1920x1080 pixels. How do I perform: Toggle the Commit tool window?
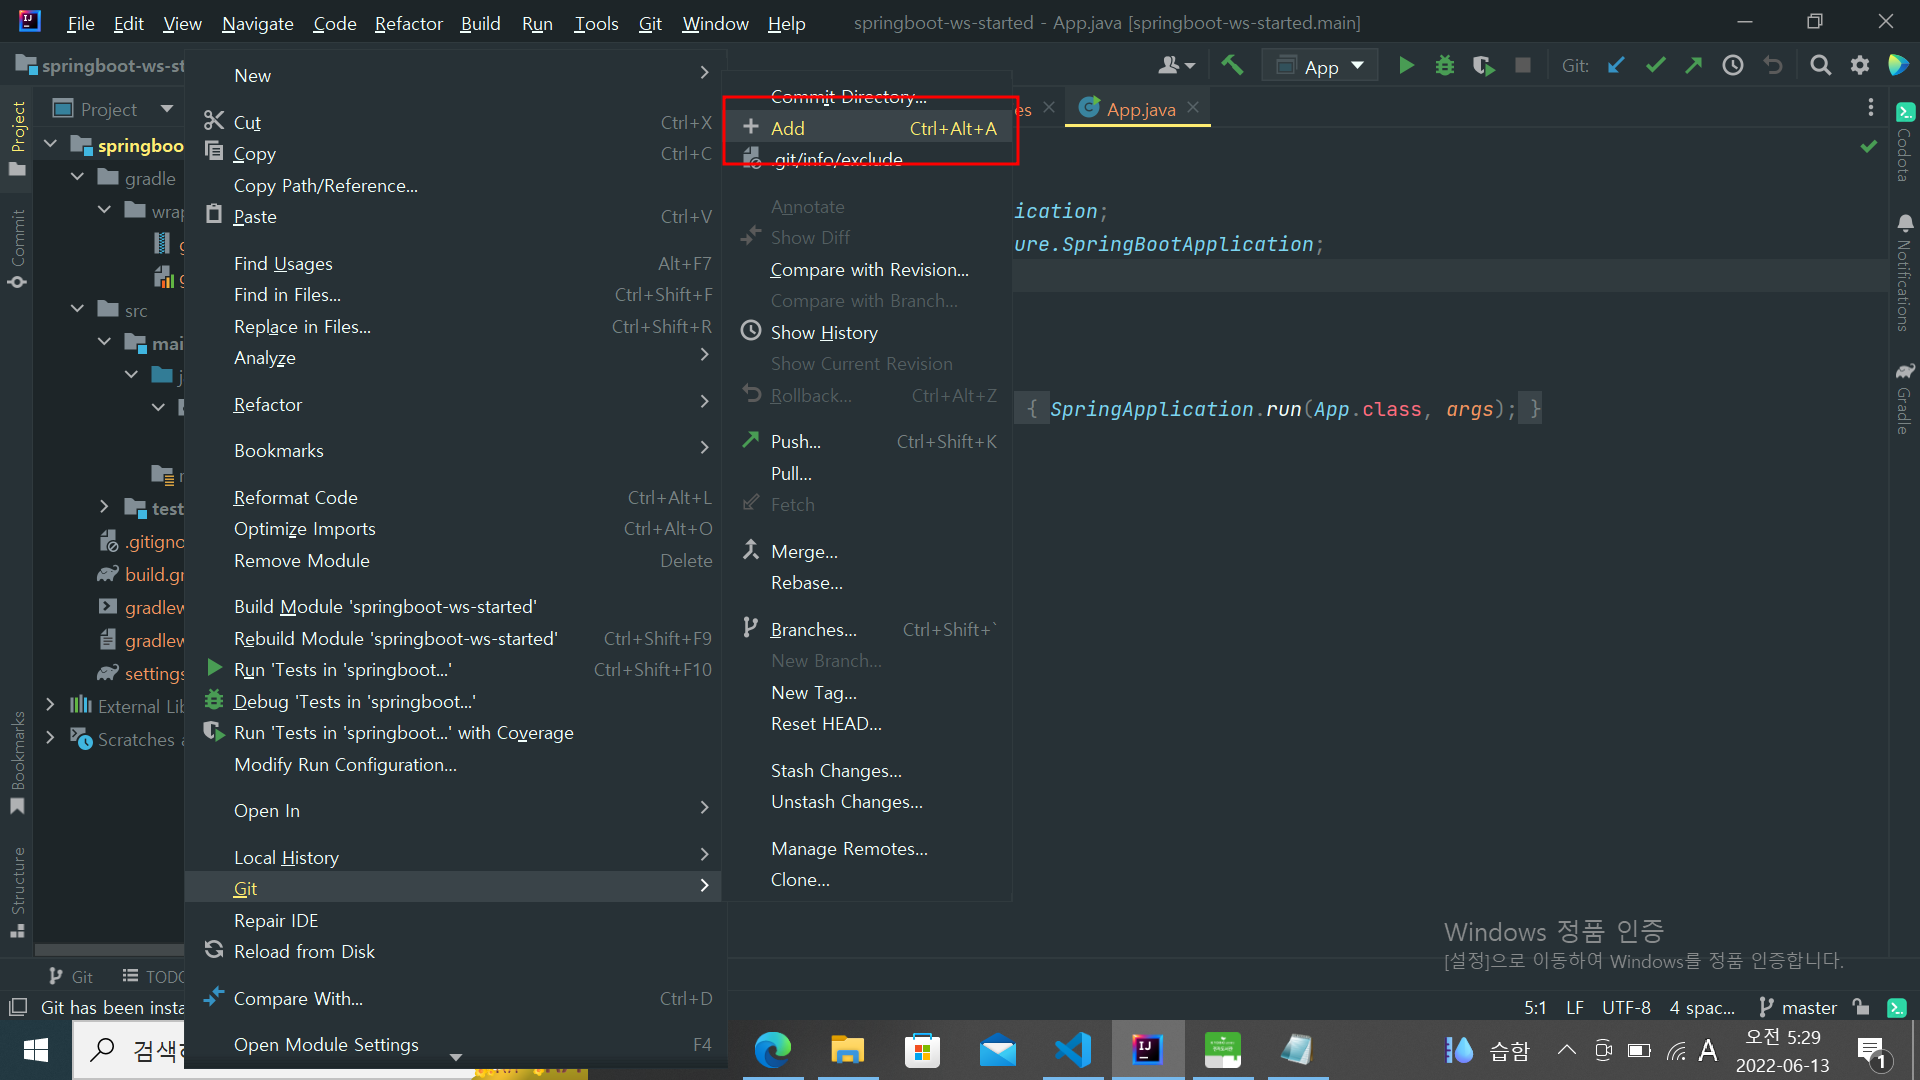(18, 248)
